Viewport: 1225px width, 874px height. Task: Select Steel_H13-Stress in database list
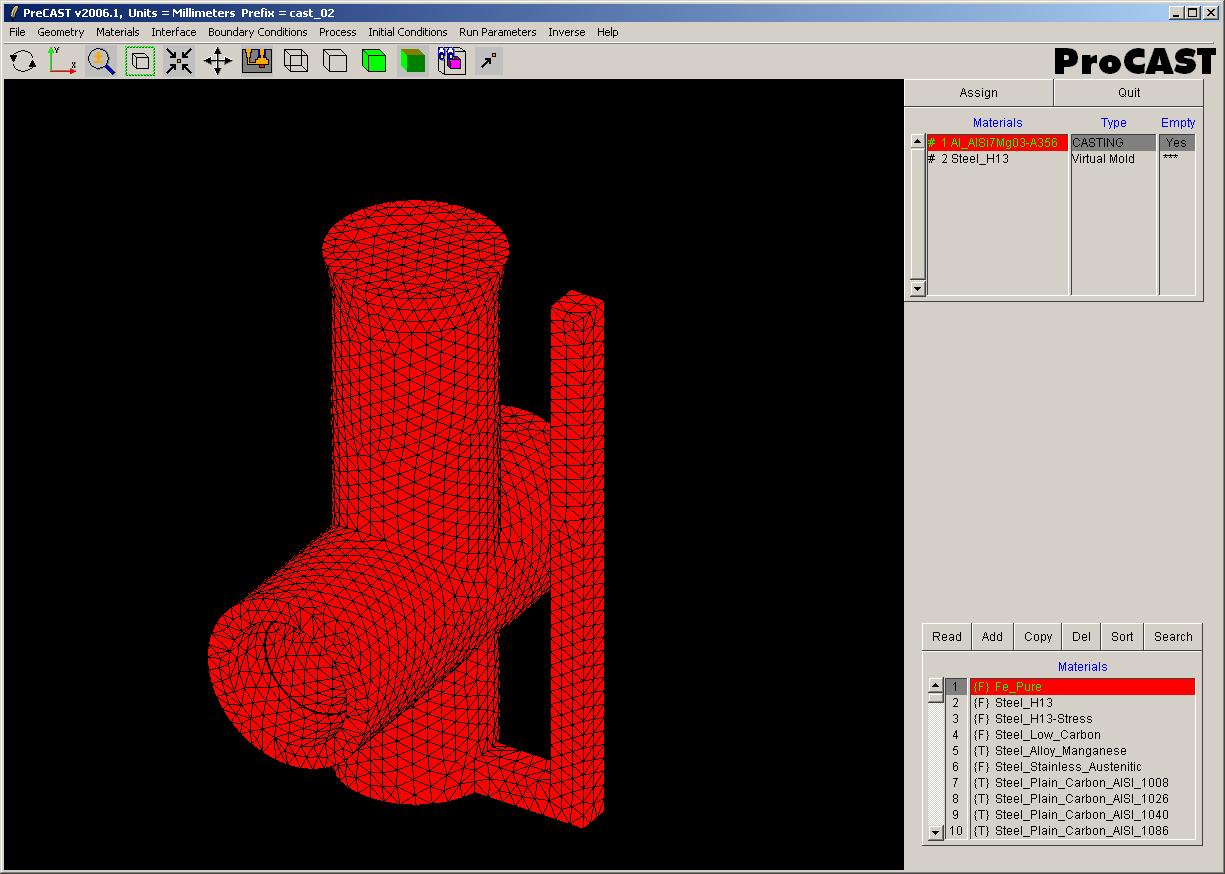[x=1082, y=719]
